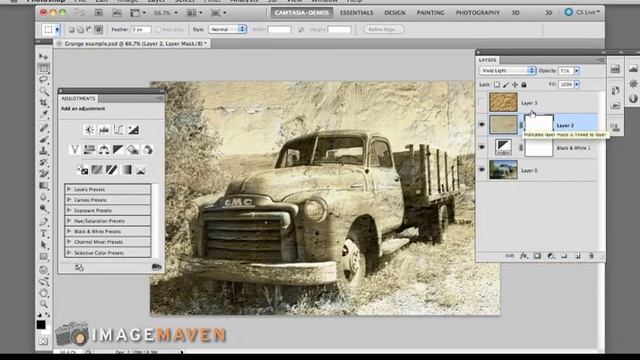Image resolution: width=640 pixels, height=360 pixels.
Task: Add a Black & White adjustment icon
Action: pyautogui.click(x=118, y=150)
